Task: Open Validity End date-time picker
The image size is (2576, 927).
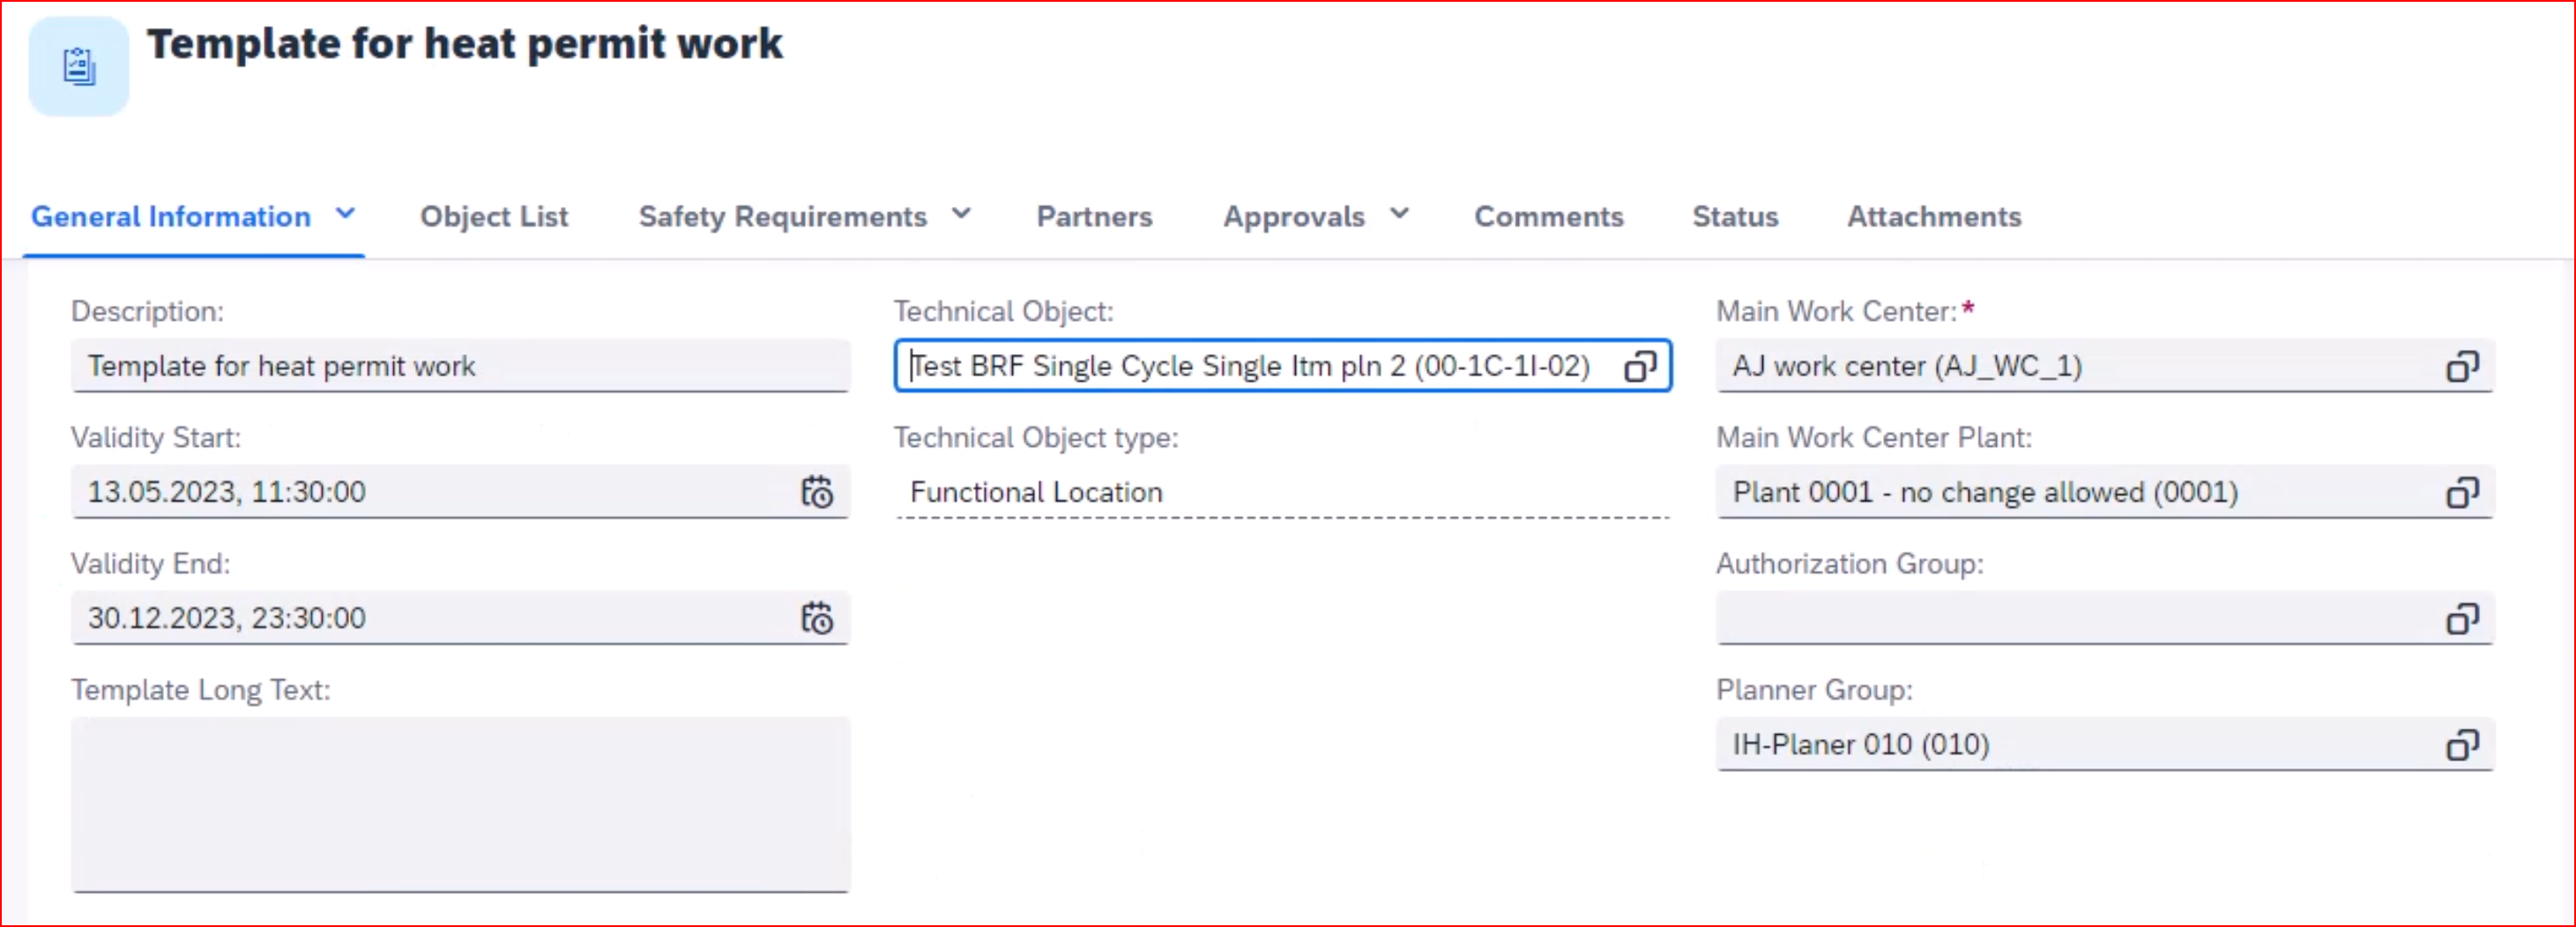Action: [x=817, y=618]
